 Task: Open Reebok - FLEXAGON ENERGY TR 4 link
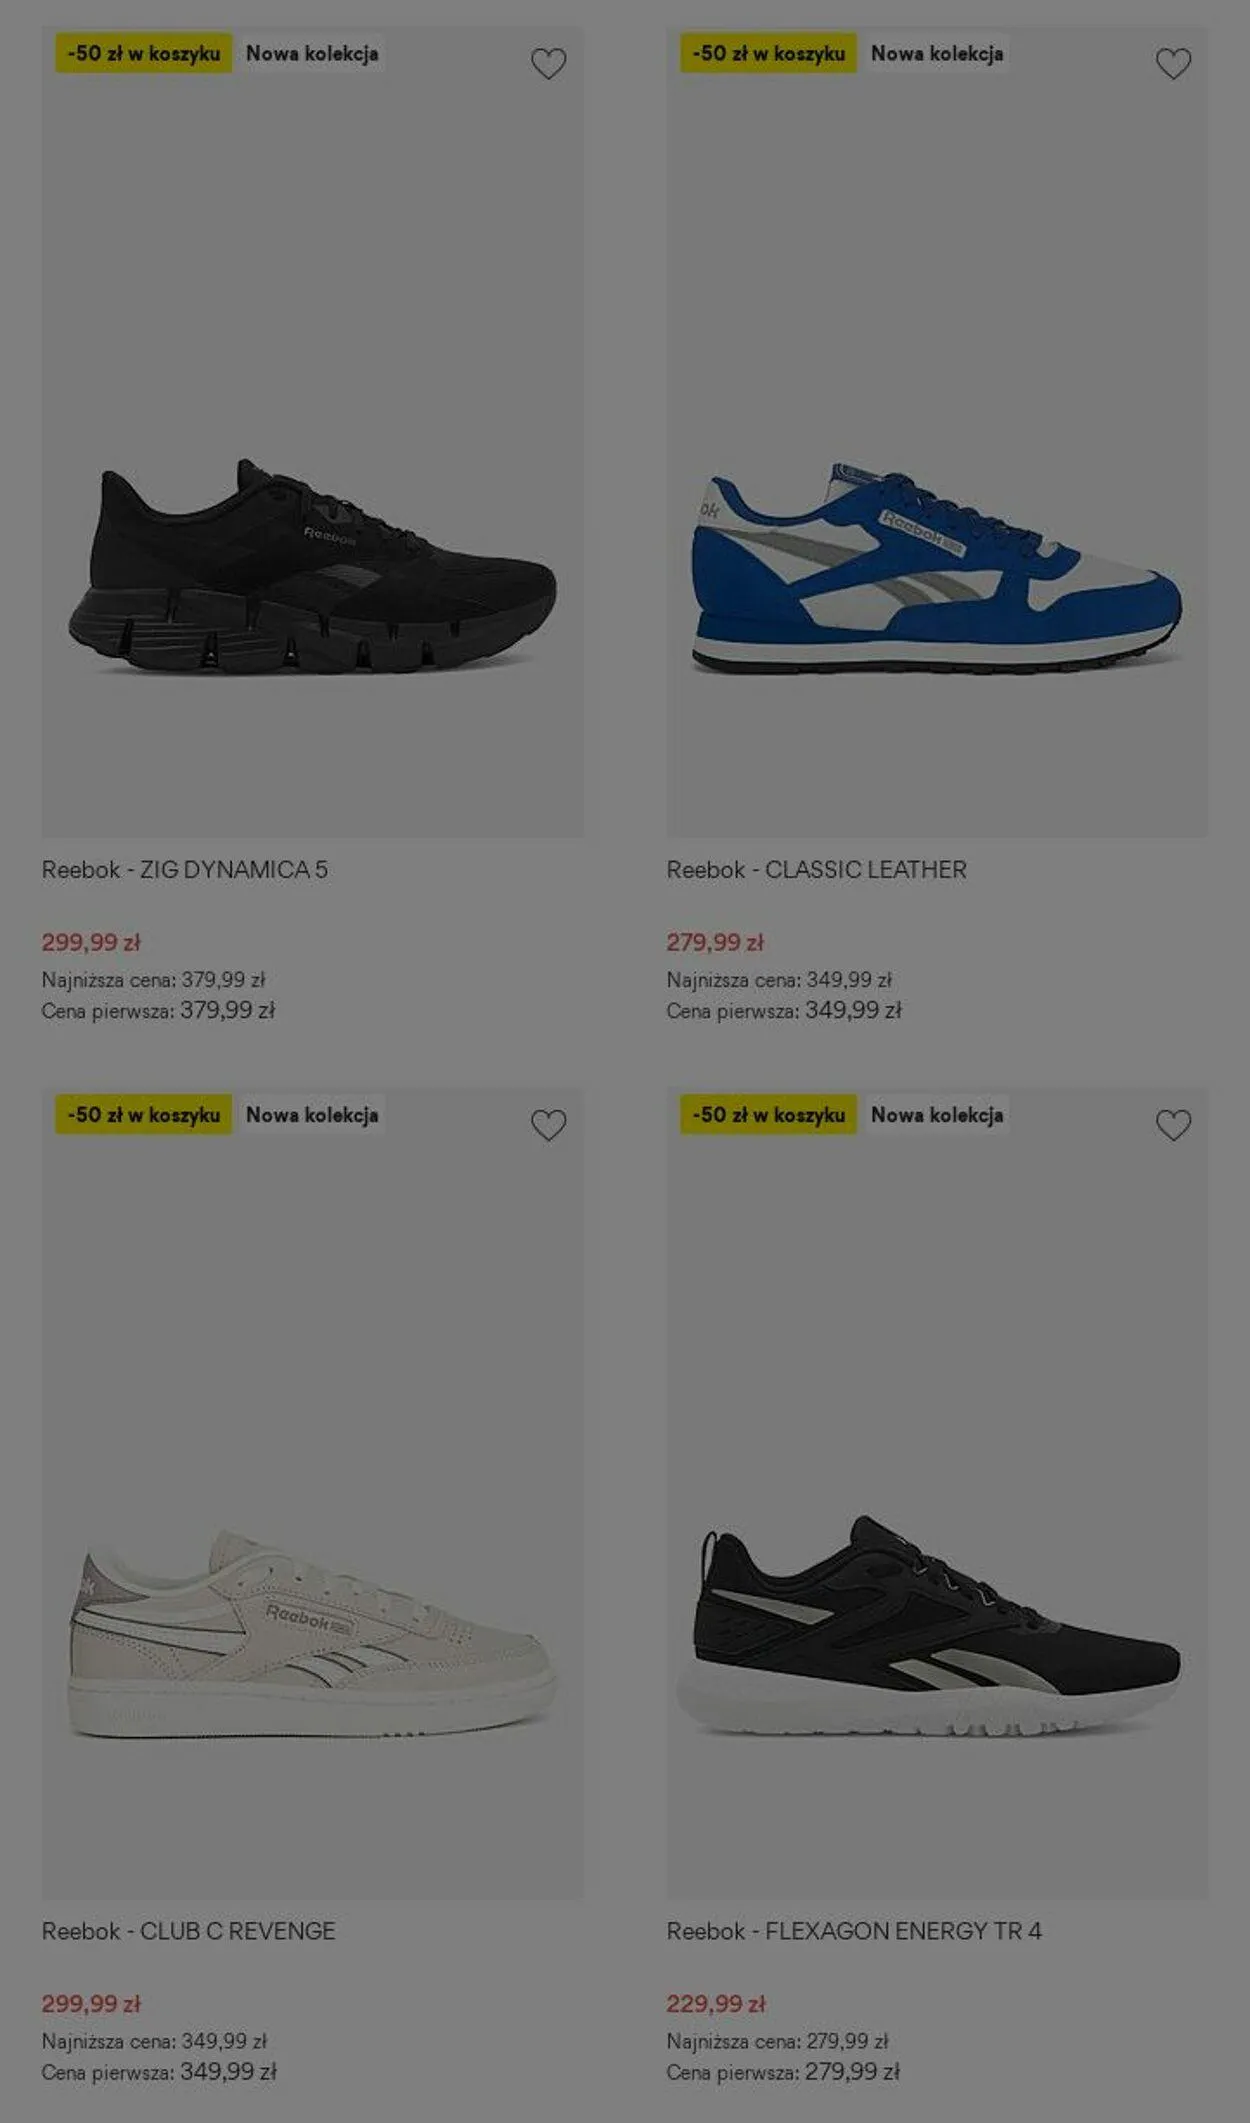tap(854, 1931)
